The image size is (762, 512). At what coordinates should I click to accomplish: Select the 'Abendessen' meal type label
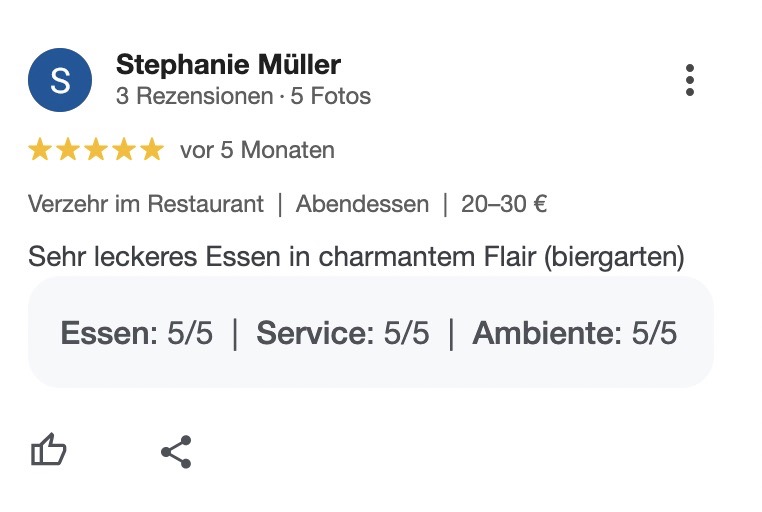coord(363,204)
